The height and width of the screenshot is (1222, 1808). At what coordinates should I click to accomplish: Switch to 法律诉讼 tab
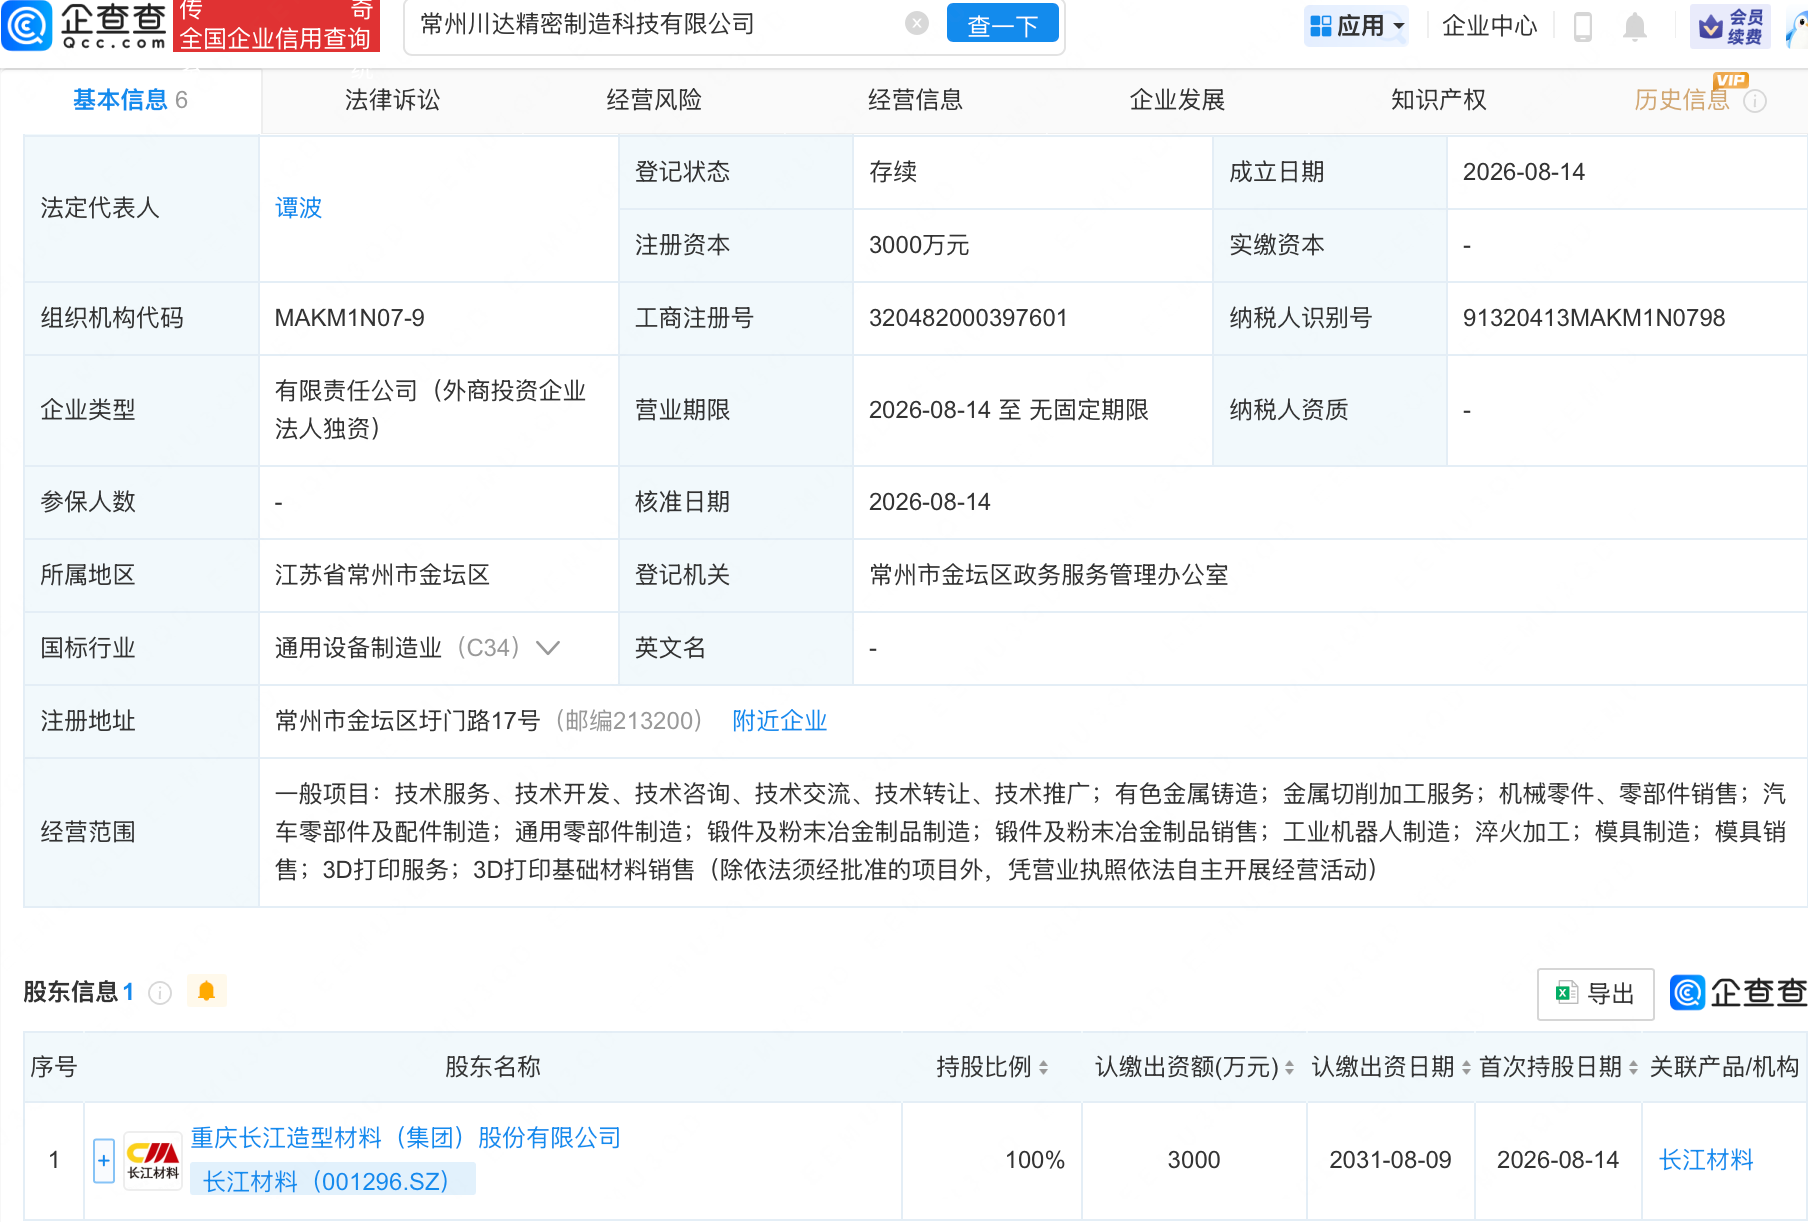(392, 100)
